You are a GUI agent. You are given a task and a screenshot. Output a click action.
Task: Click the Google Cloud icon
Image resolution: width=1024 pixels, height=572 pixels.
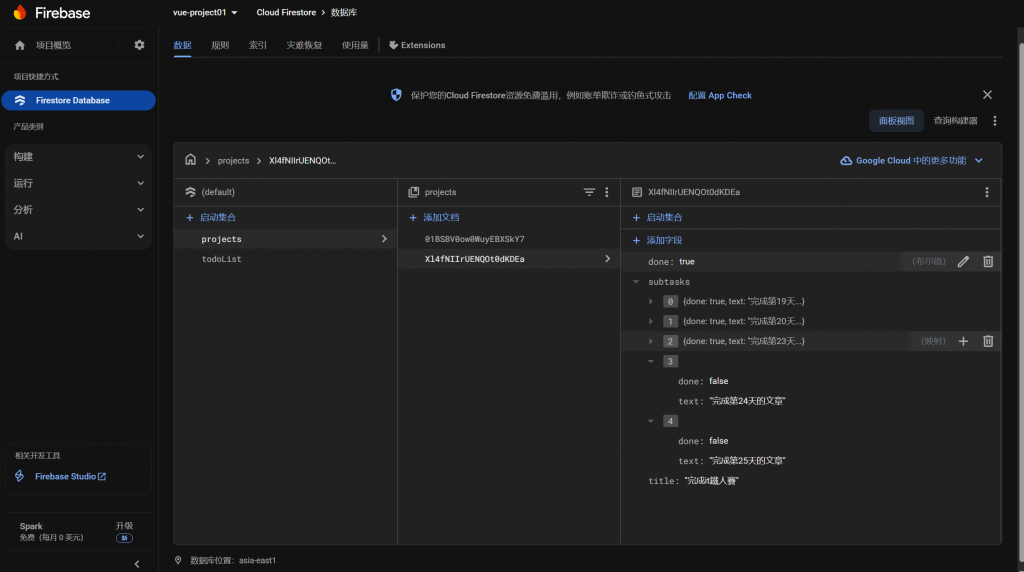(846, 161)
